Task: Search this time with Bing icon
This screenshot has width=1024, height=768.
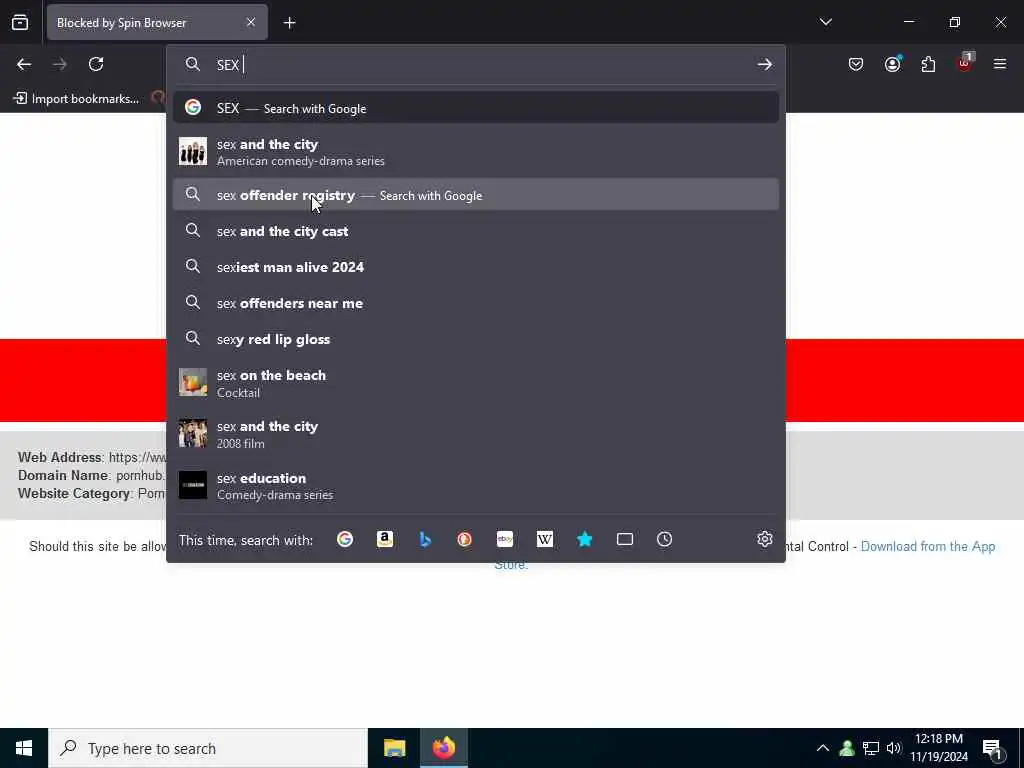Action: pyautogui.click(x=425, y=539)
